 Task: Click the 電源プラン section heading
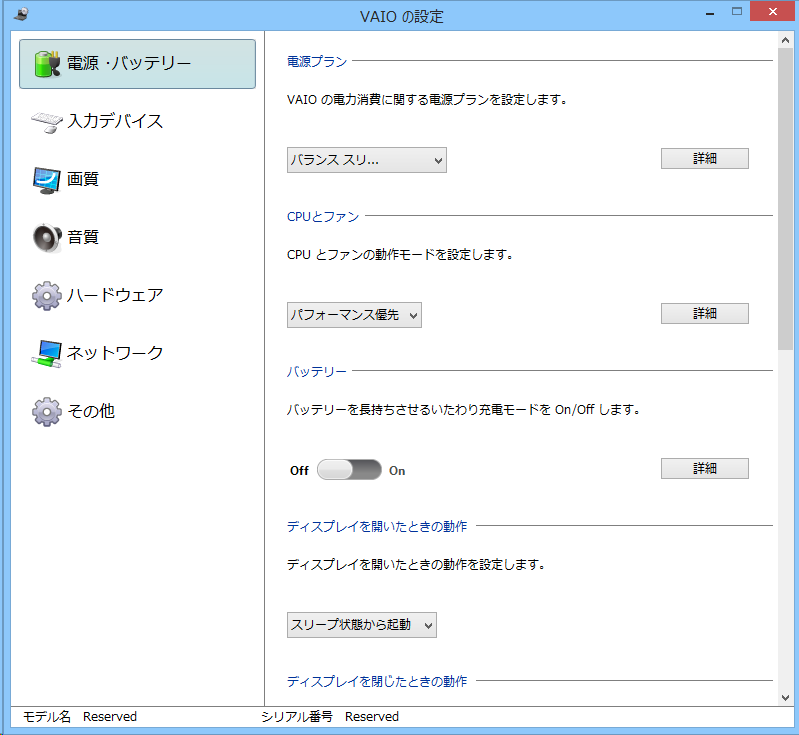tap(316, 62)
